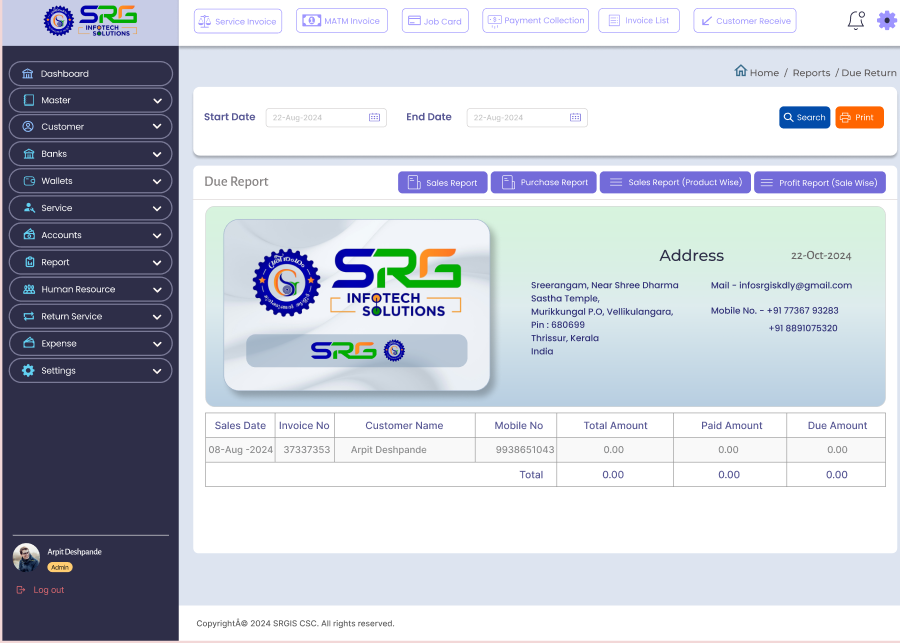Expand the Settings menu chevron in the sidebar
The width and height of the screenshot is (900, 643).
coord(157,371)
